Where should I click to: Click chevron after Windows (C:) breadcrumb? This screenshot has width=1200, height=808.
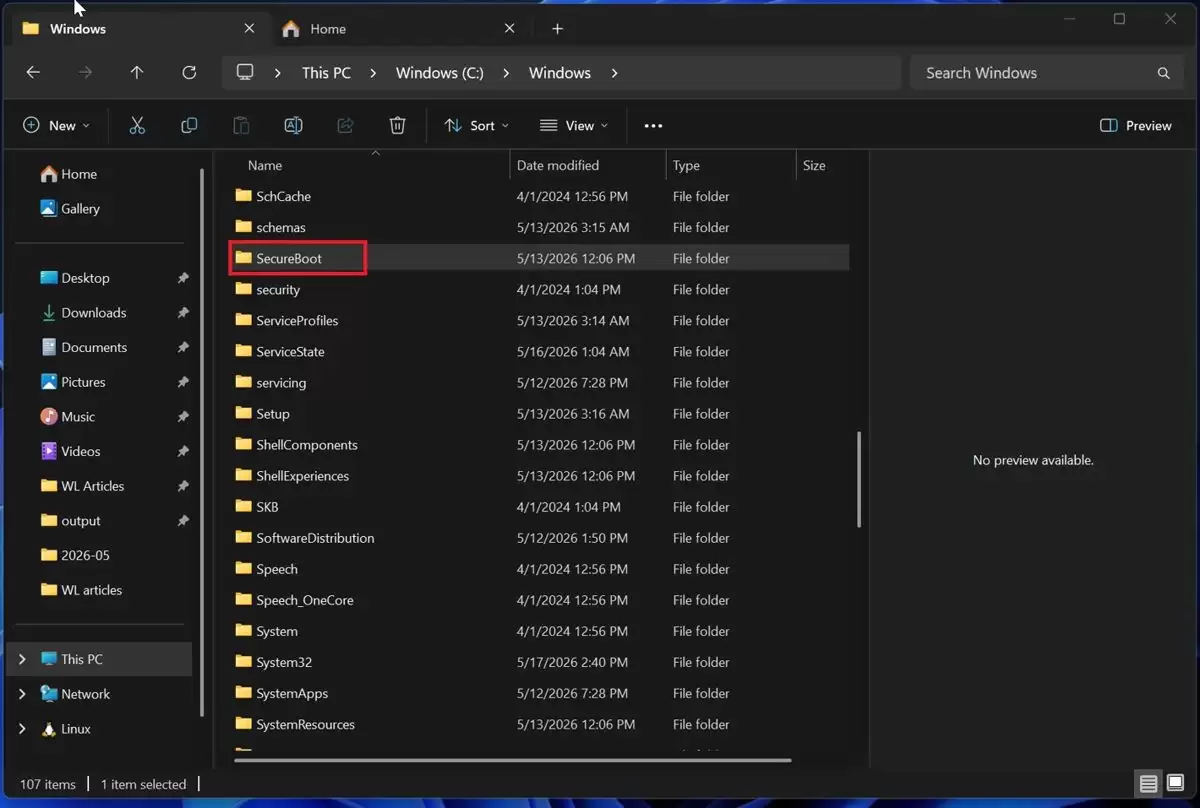pyautogui.click(x=506, y=73)
